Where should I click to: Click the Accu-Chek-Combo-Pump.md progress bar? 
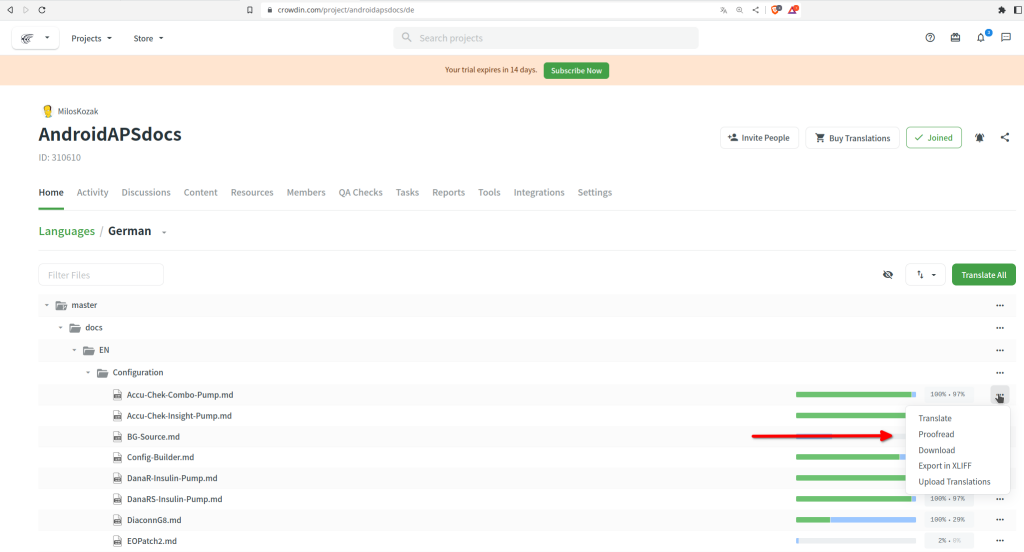856,395
